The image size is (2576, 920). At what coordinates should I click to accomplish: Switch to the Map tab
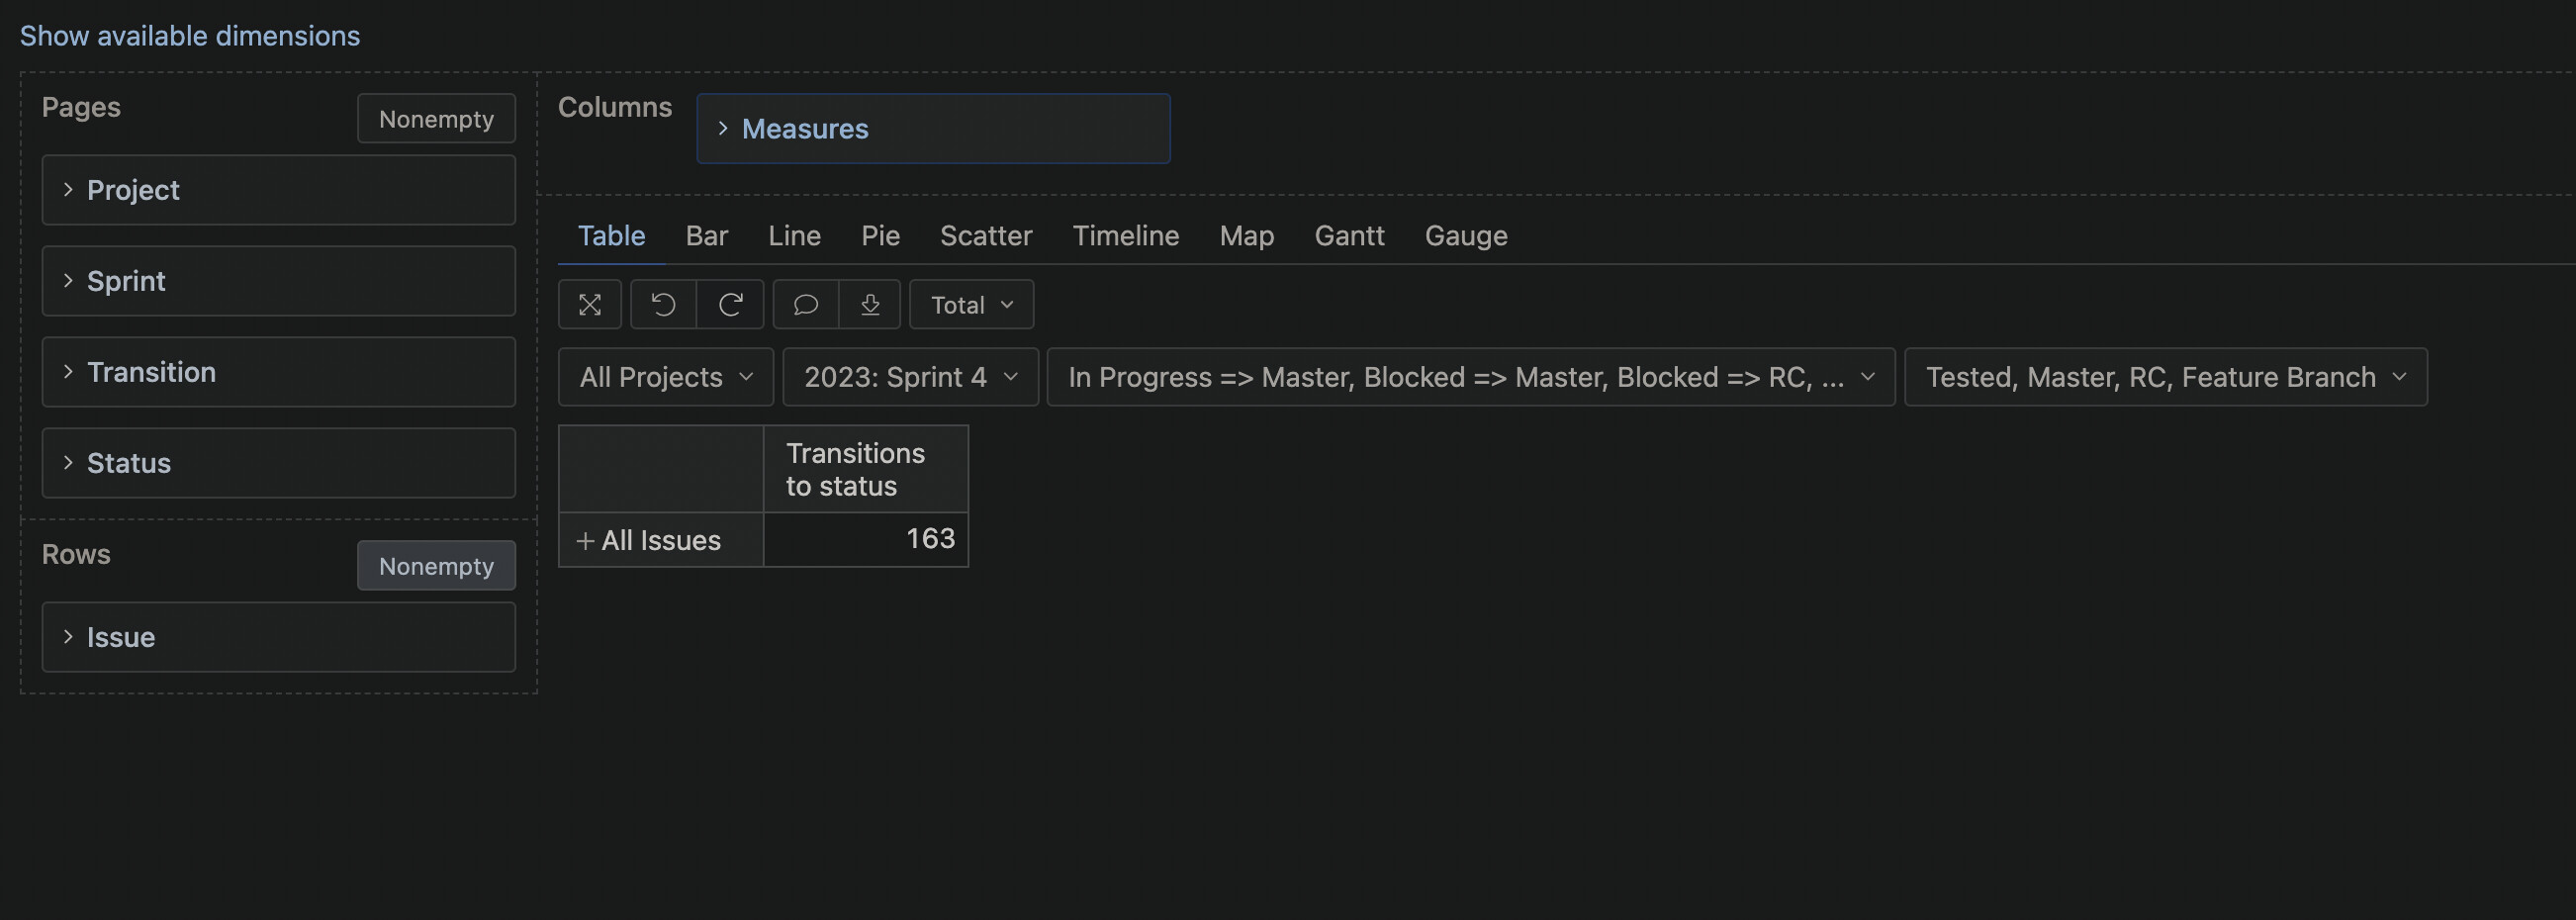pos(1246,236)
